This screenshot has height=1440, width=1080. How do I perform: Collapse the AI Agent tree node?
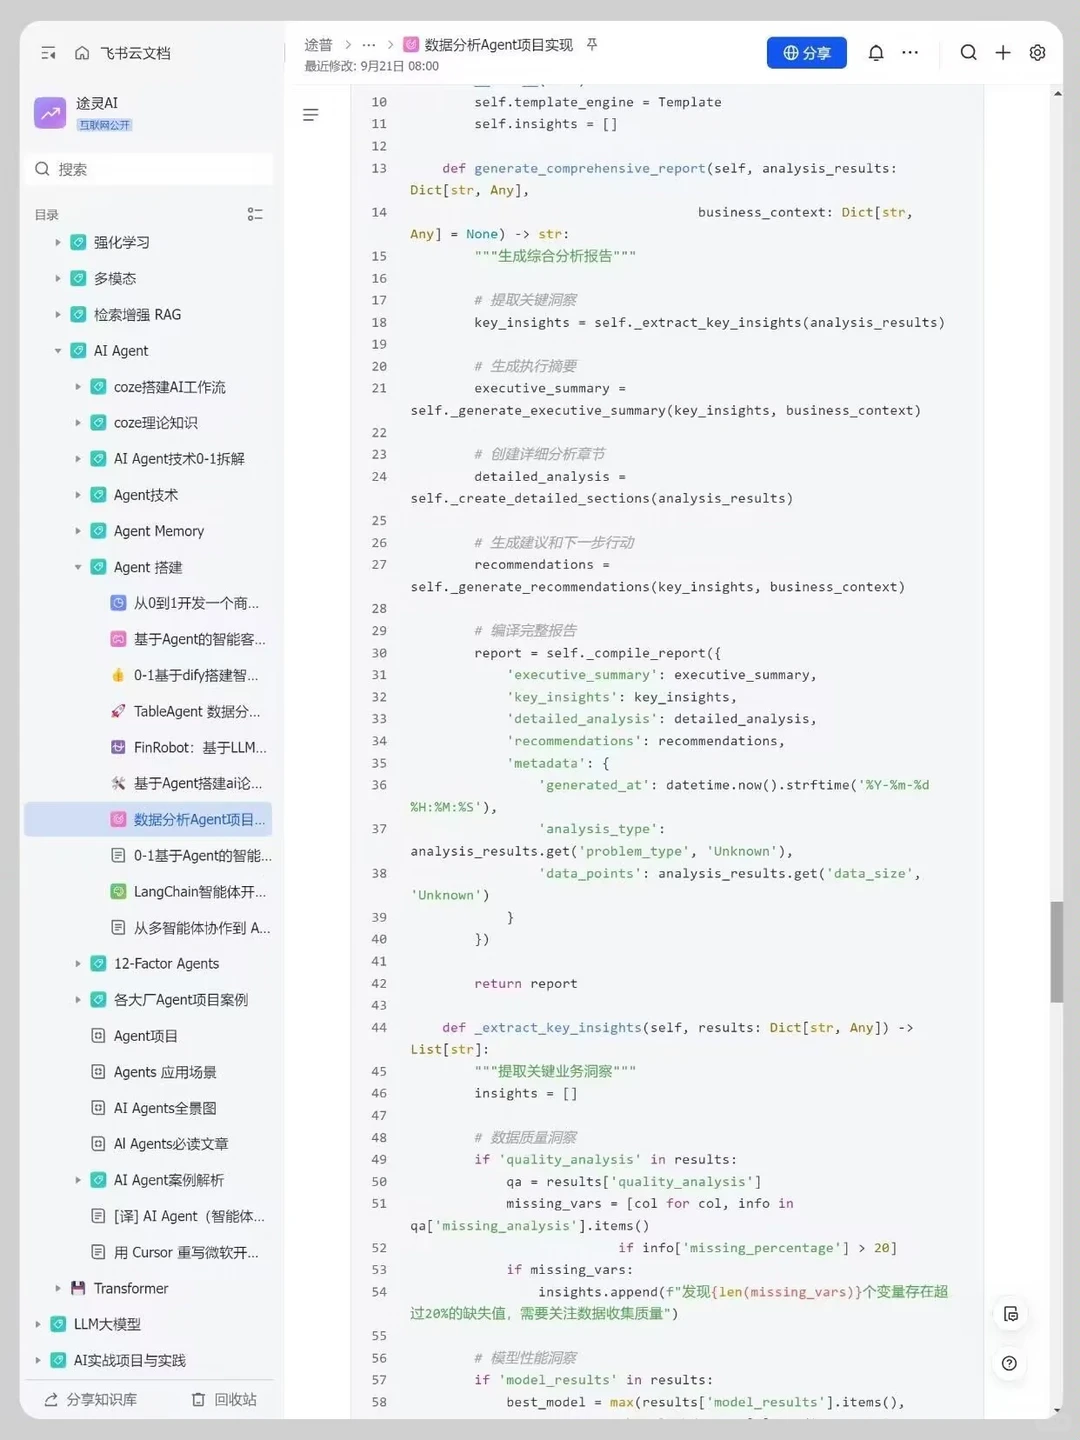[58, 351]
